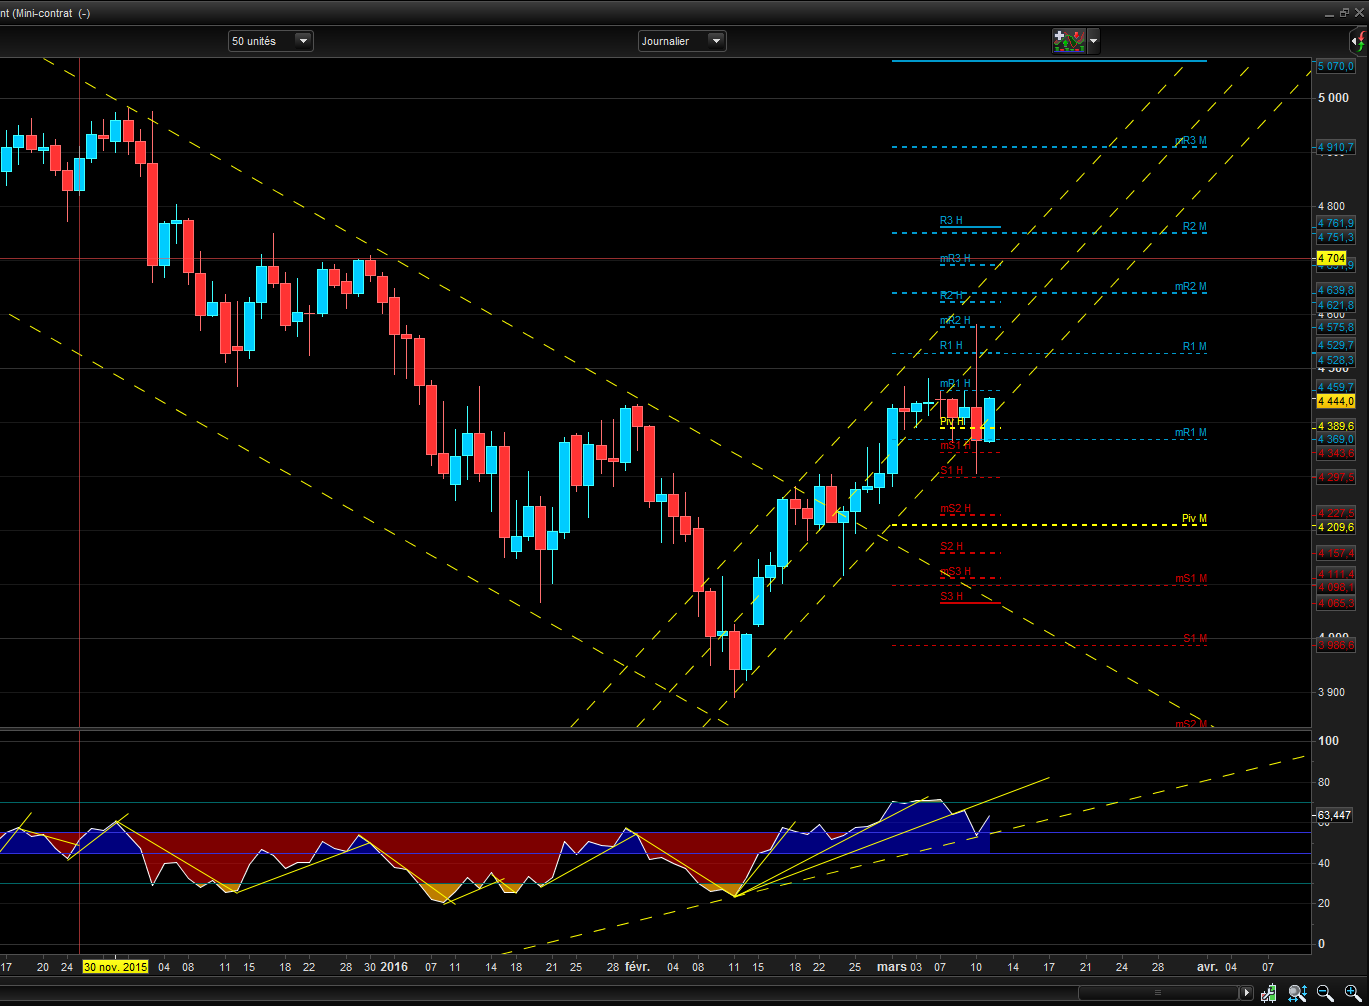Restore down the chart window
This screenshot has height=1006, width=1369.
[1344, 12]
